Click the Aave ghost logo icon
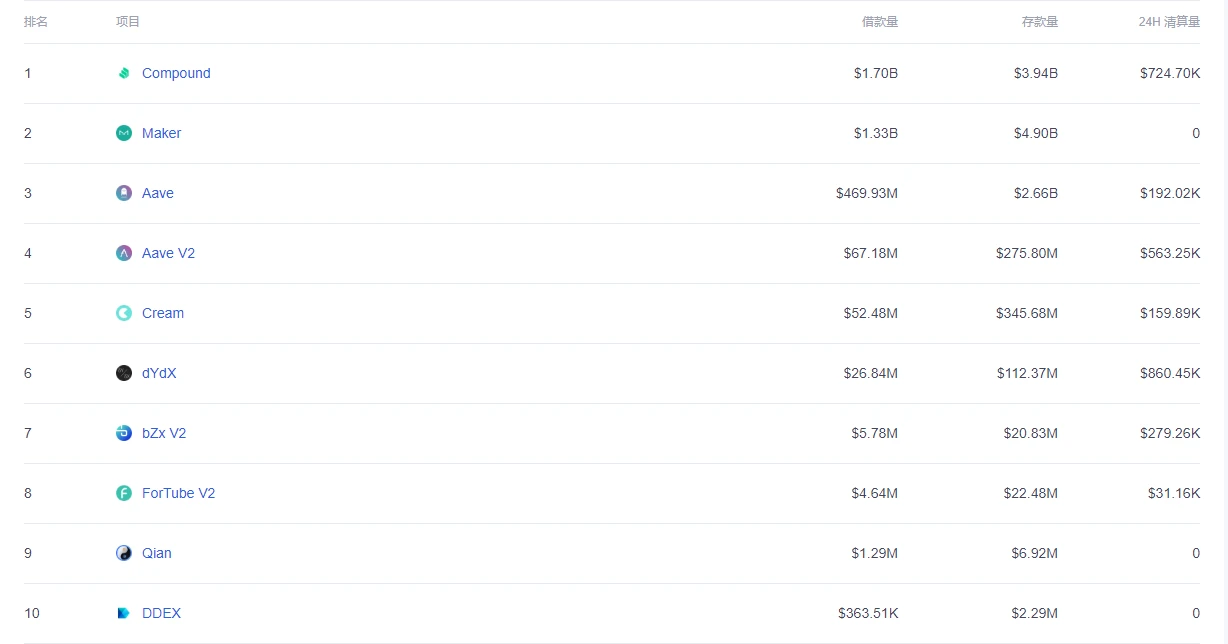1228x644 pixels. point(124,193)
